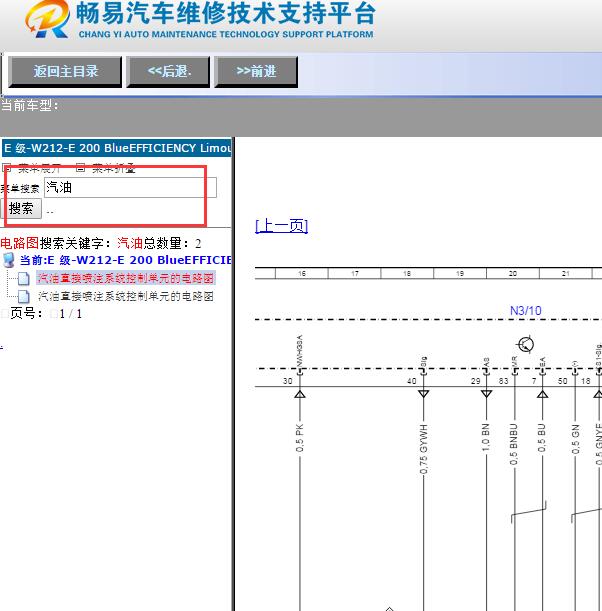Click pin number 30 on the connector
Viewport: 602px width, 611px height.
click(288, 381)
